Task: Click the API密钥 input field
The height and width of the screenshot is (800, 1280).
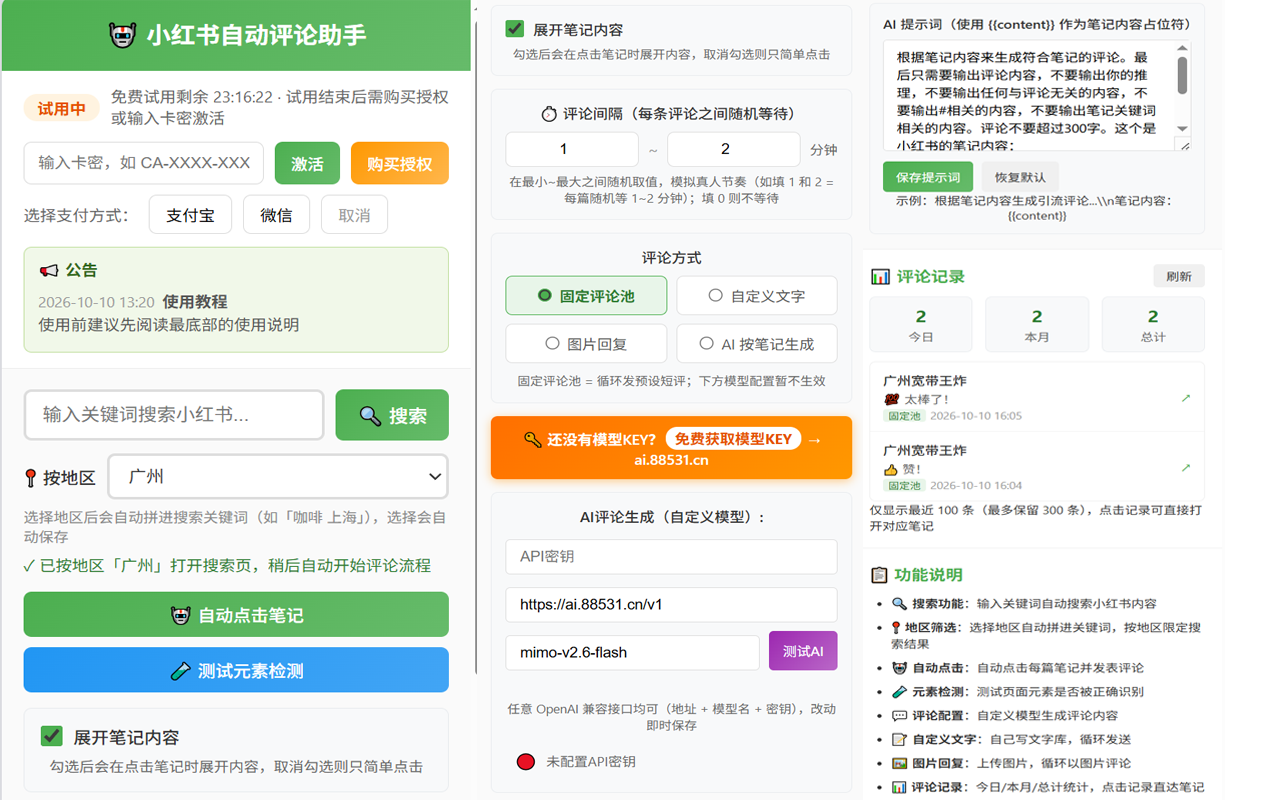Action: [671, 557]
